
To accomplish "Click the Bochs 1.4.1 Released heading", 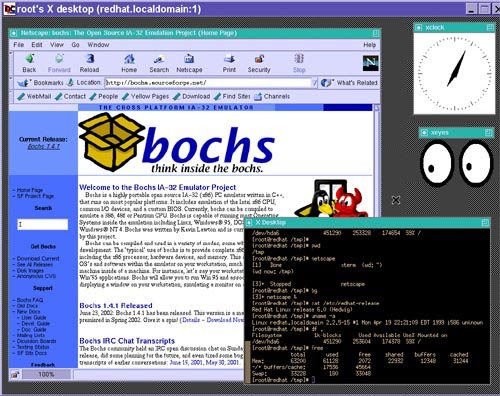I will point(116,305).
